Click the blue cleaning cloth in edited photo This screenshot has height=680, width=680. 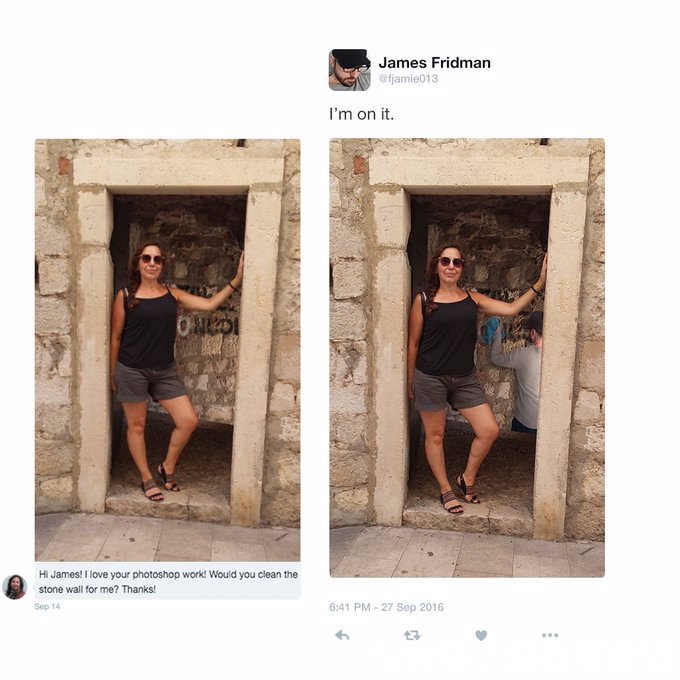[x=490, y=330]
